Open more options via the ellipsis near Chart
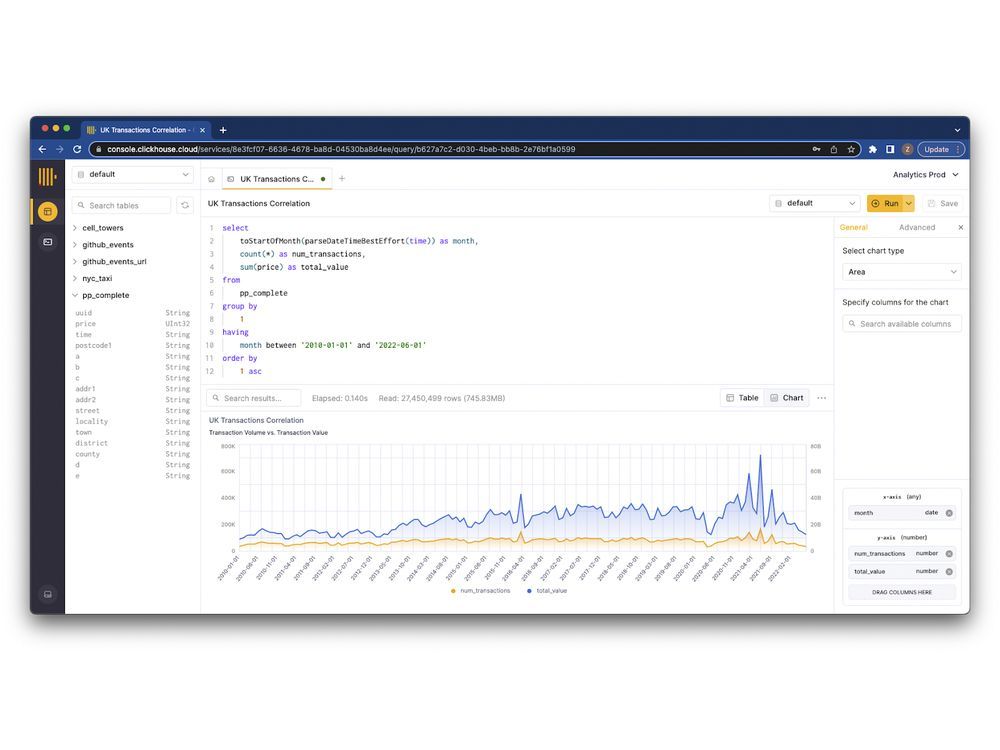1000x750 pixels. point(821,397)
